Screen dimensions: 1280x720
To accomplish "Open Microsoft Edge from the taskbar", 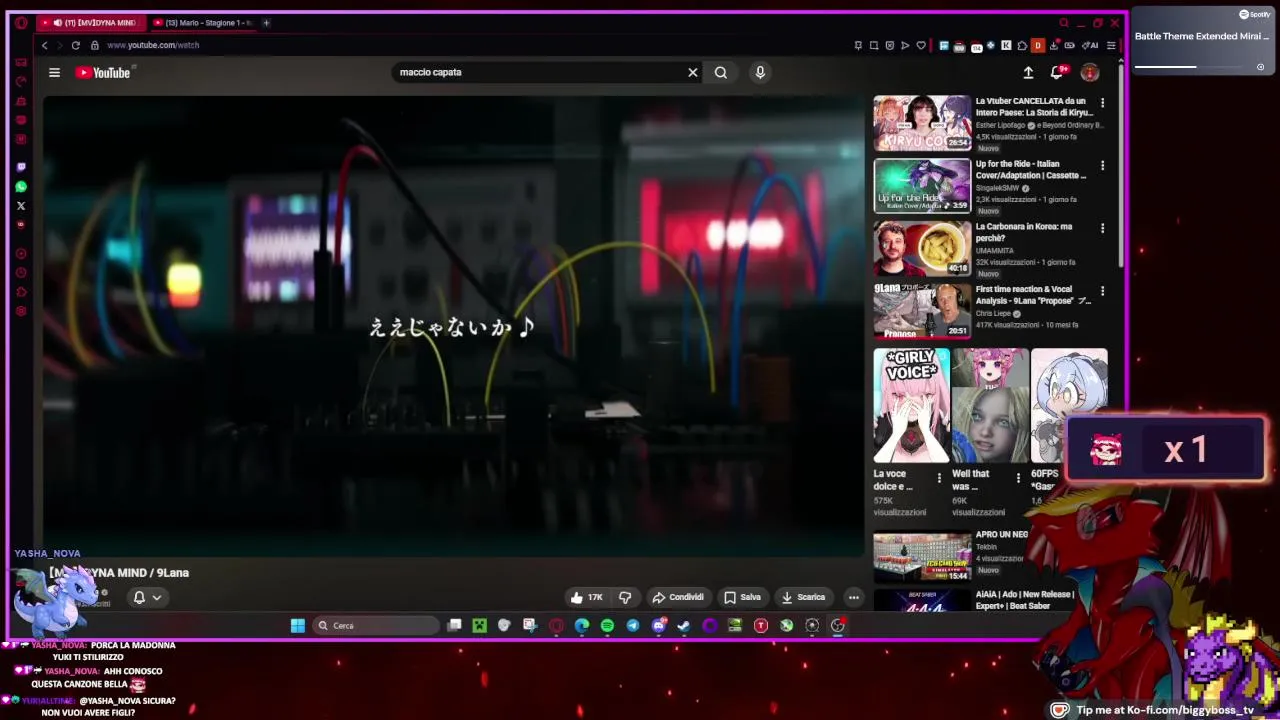I will tap(582, 625).
